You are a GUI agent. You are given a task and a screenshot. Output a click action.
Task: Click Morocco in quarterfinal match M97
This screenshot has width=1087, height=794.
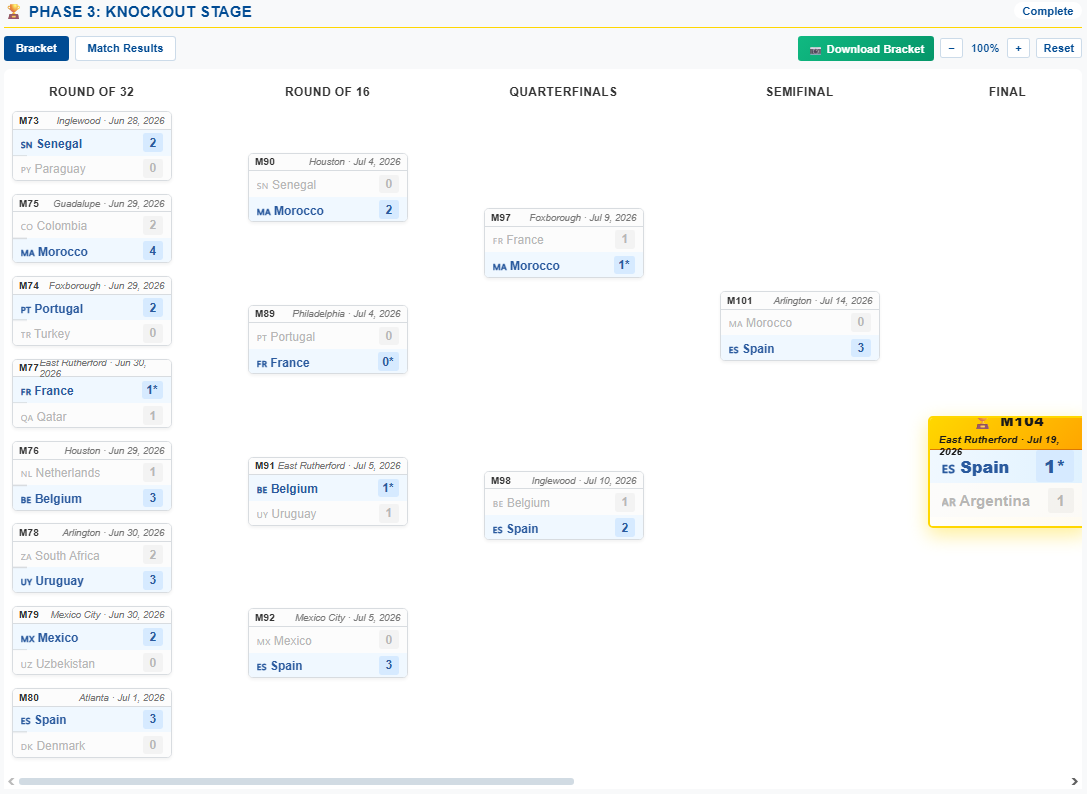click(x=534, y=266)
